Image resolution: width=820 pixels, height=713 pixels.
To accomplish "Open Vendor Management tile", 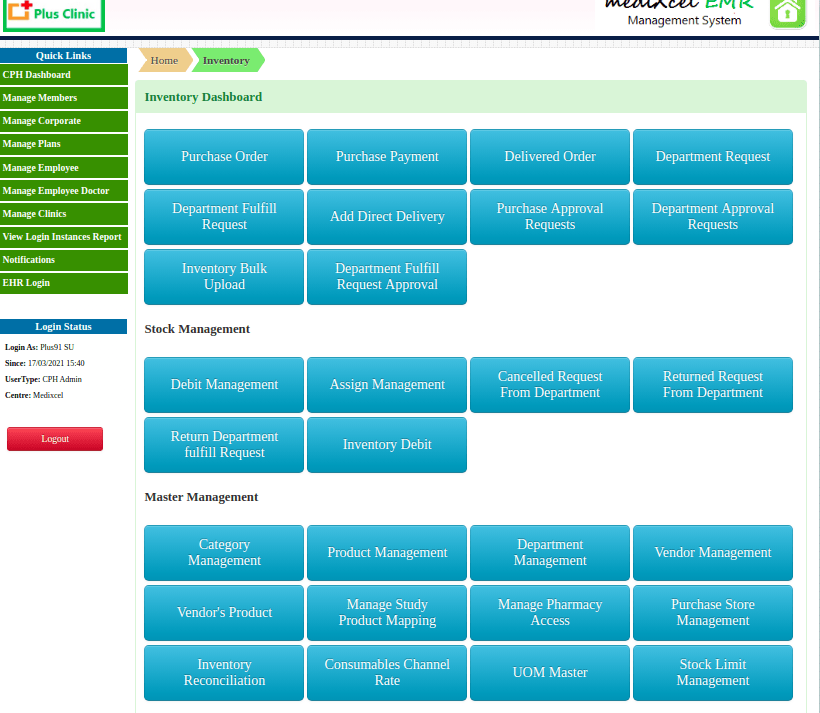I will [713, 553].
